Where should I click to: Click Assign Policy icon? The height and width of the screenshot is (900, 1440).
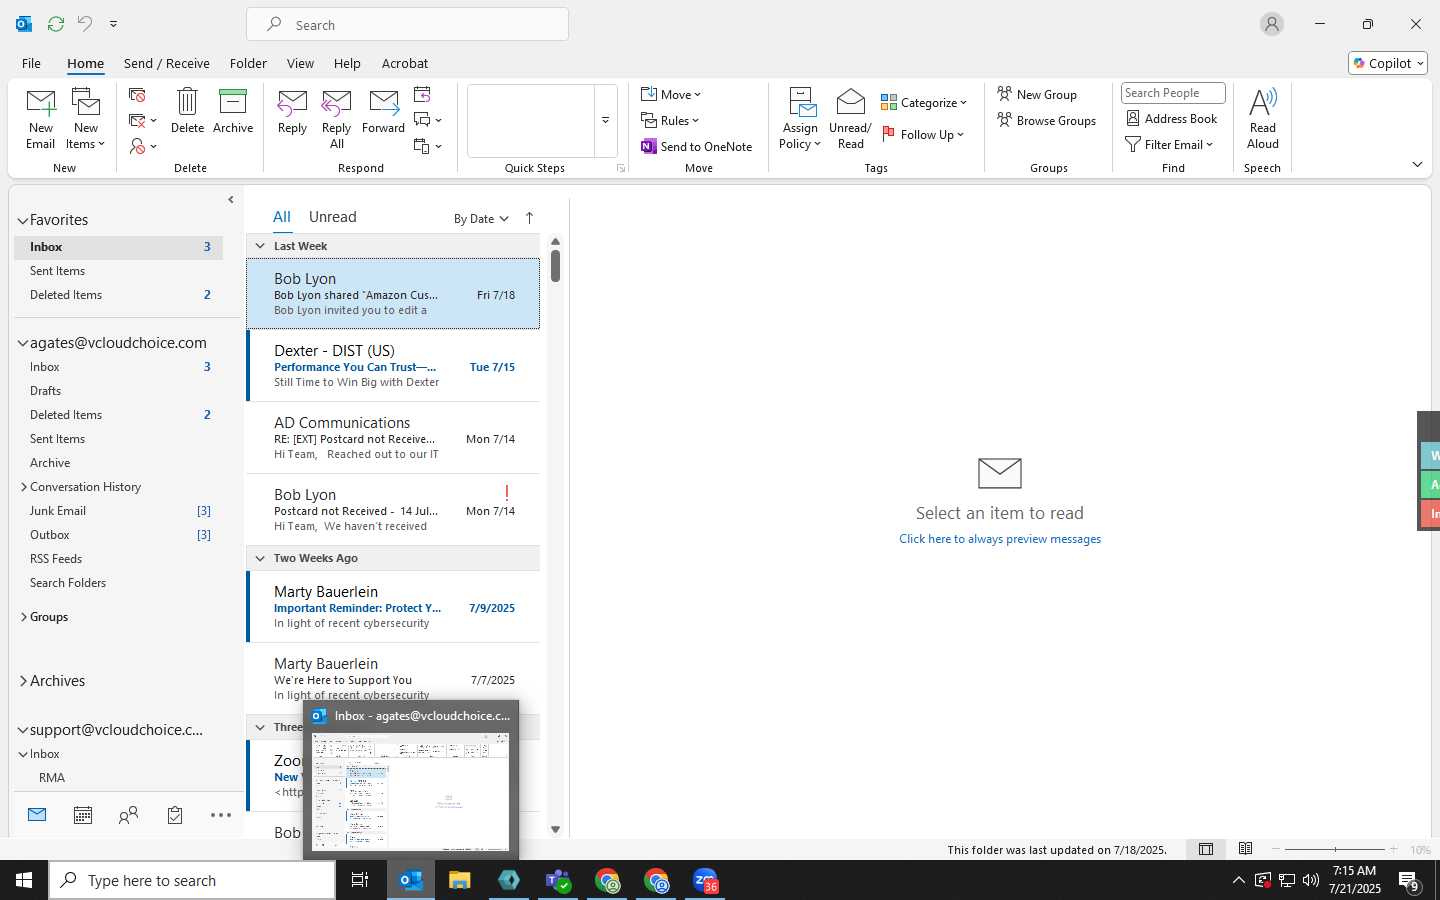800,118
